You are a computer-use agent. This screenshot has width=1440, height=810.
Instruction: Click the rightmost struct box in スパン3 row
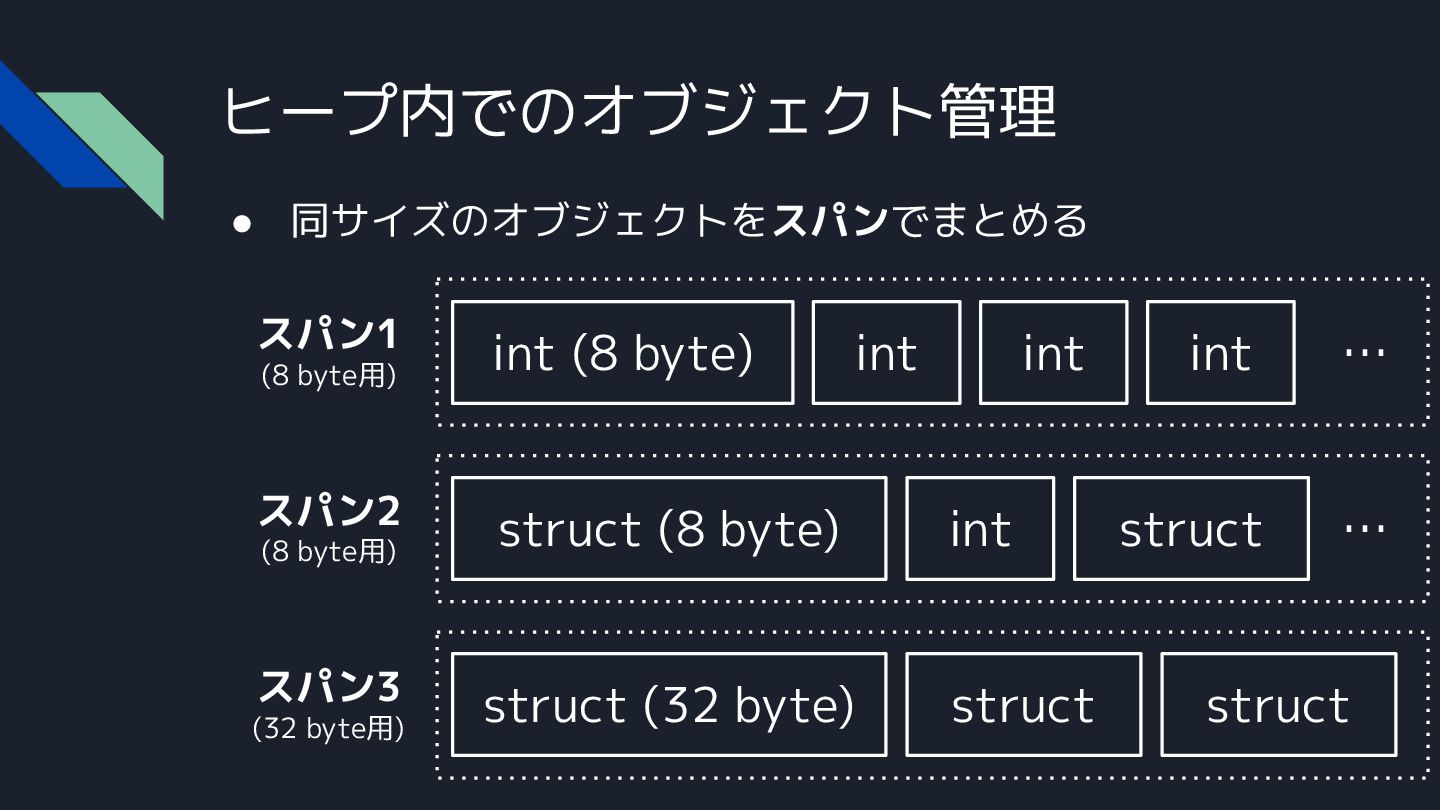tap(1278, 705)
